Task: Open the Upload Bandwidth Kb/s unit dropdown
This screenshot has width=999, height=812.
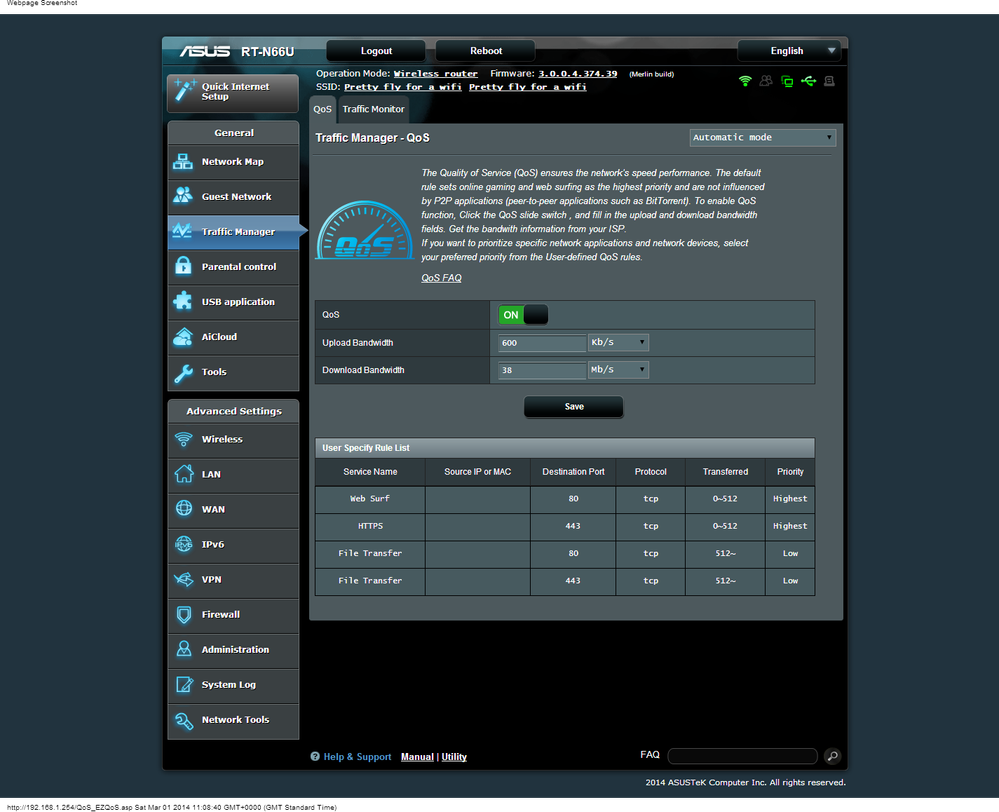Action: 618,342
